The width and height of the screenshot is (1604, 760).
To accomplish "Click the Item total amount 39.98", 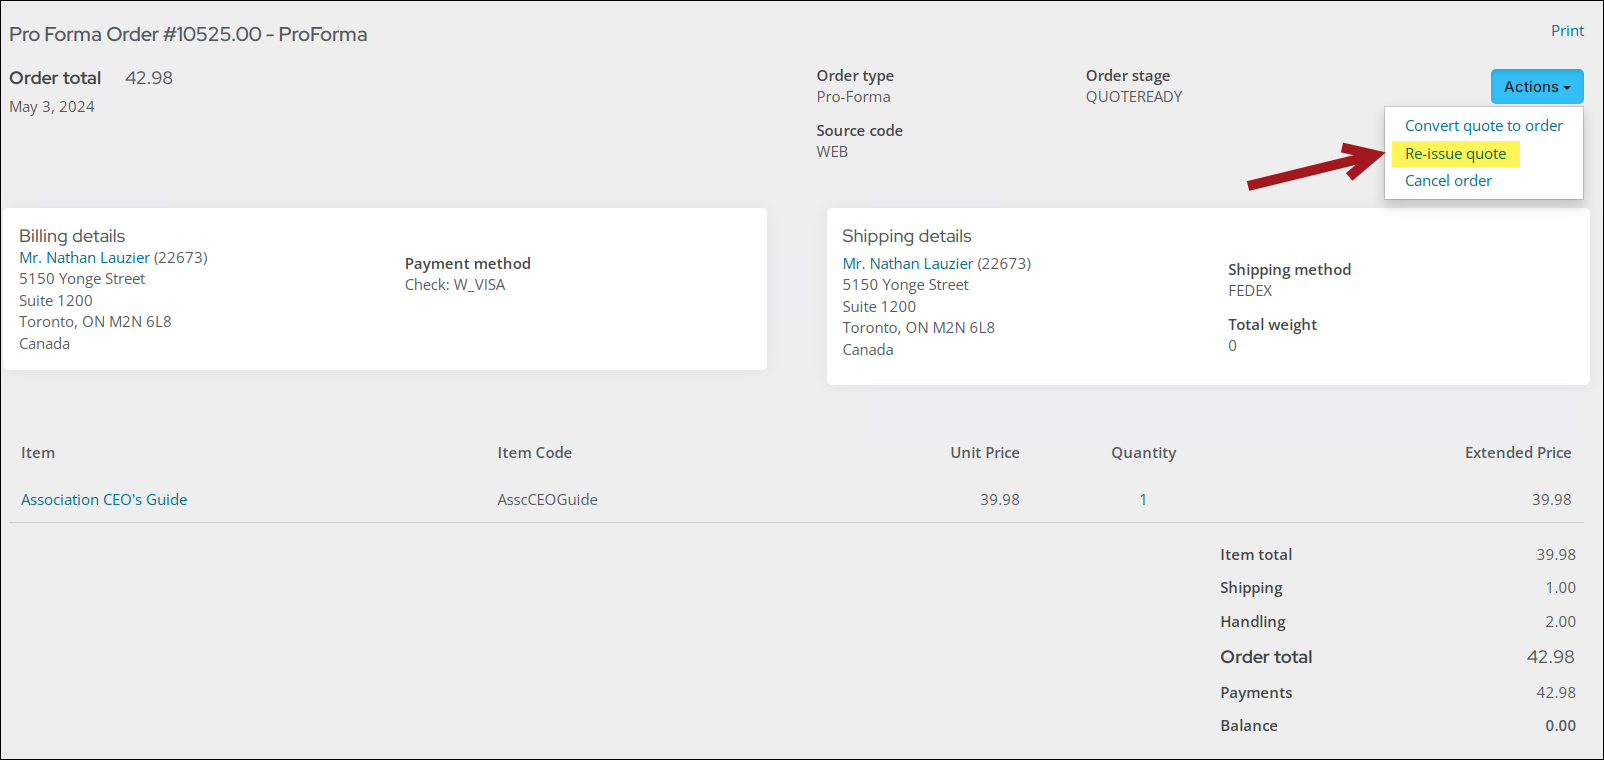I will [x=1556, y=555].
